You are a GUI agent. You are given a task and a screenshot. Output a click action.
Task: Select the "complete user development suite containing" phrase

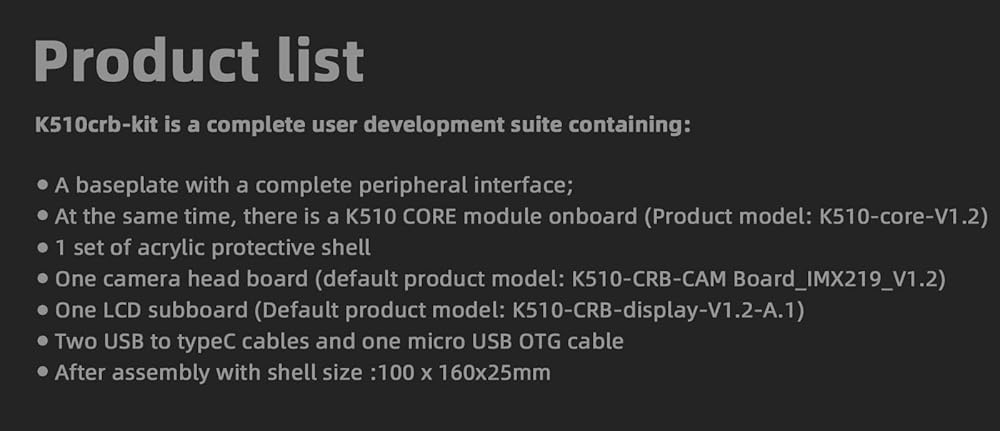tap(479, 126)
